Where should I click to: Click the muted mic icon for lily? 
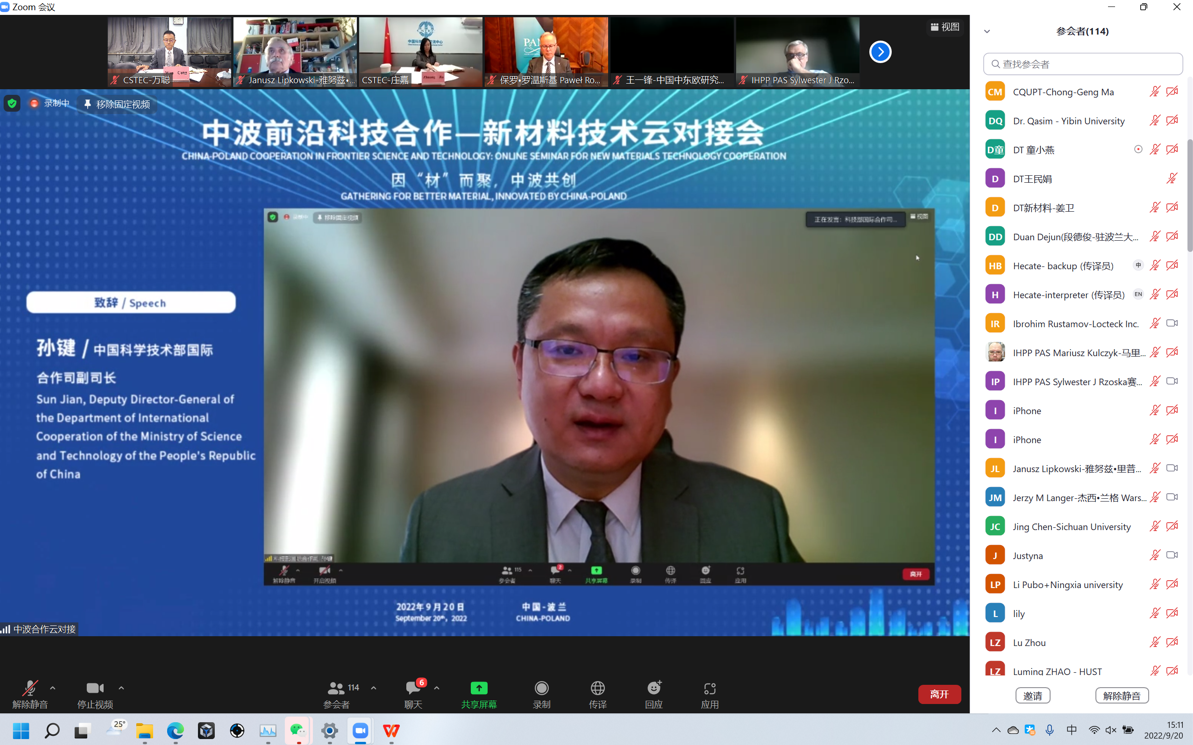point(1154,613)
